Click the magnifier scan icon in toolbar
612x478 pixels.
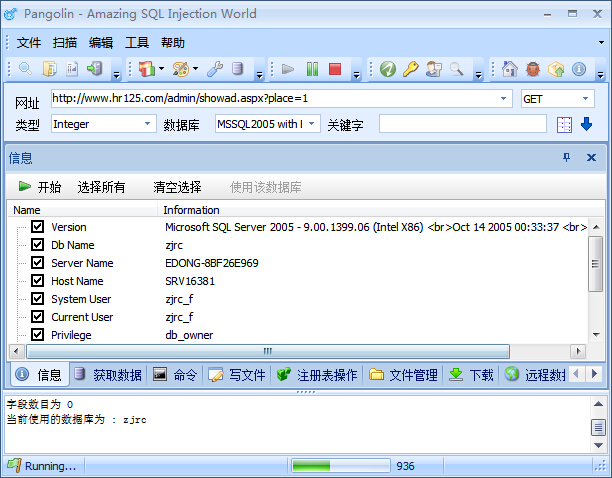(x=25, y=69)
